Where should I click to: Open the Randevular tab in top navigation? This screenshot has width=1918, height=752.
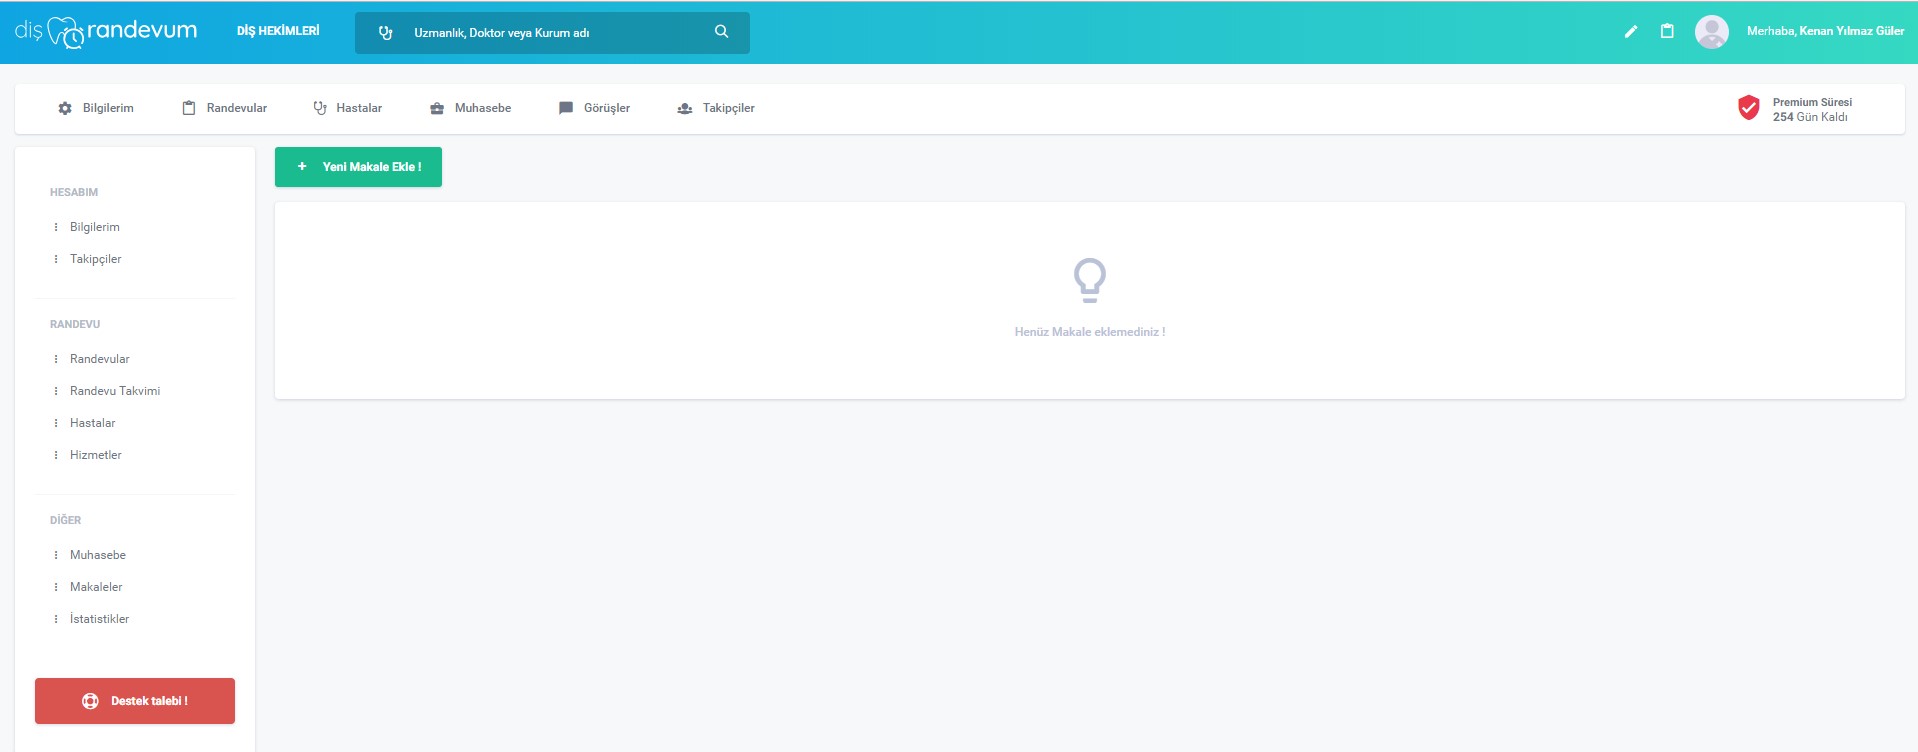236,108
